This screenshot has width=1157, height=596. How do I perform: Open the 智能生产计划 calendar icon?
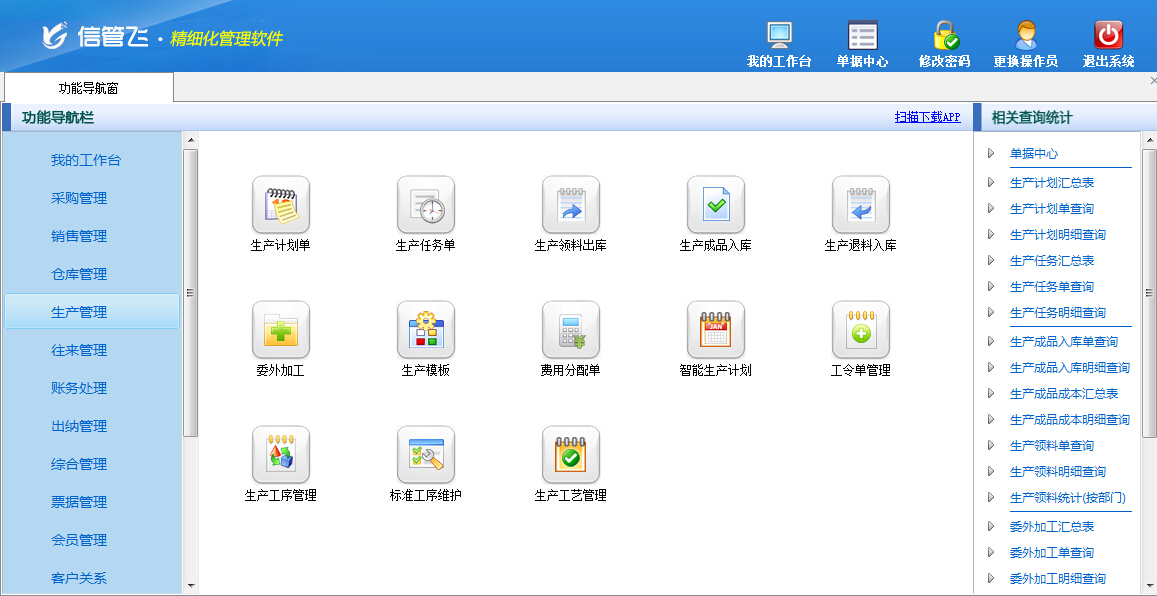point(716,330)
